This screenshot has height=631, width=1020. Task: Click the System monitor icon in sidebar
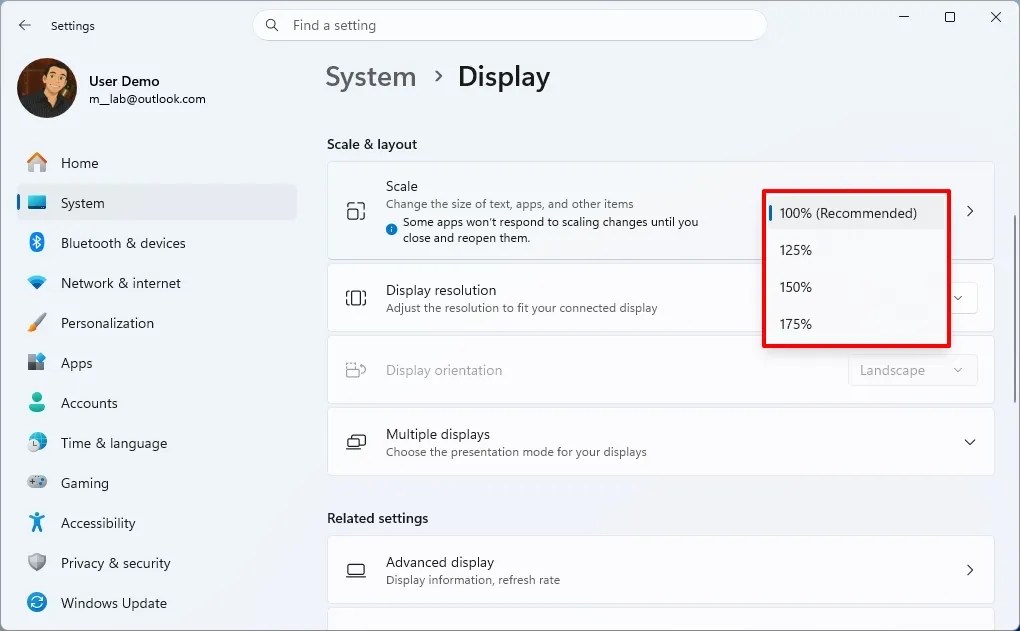(x=37, y=203)
